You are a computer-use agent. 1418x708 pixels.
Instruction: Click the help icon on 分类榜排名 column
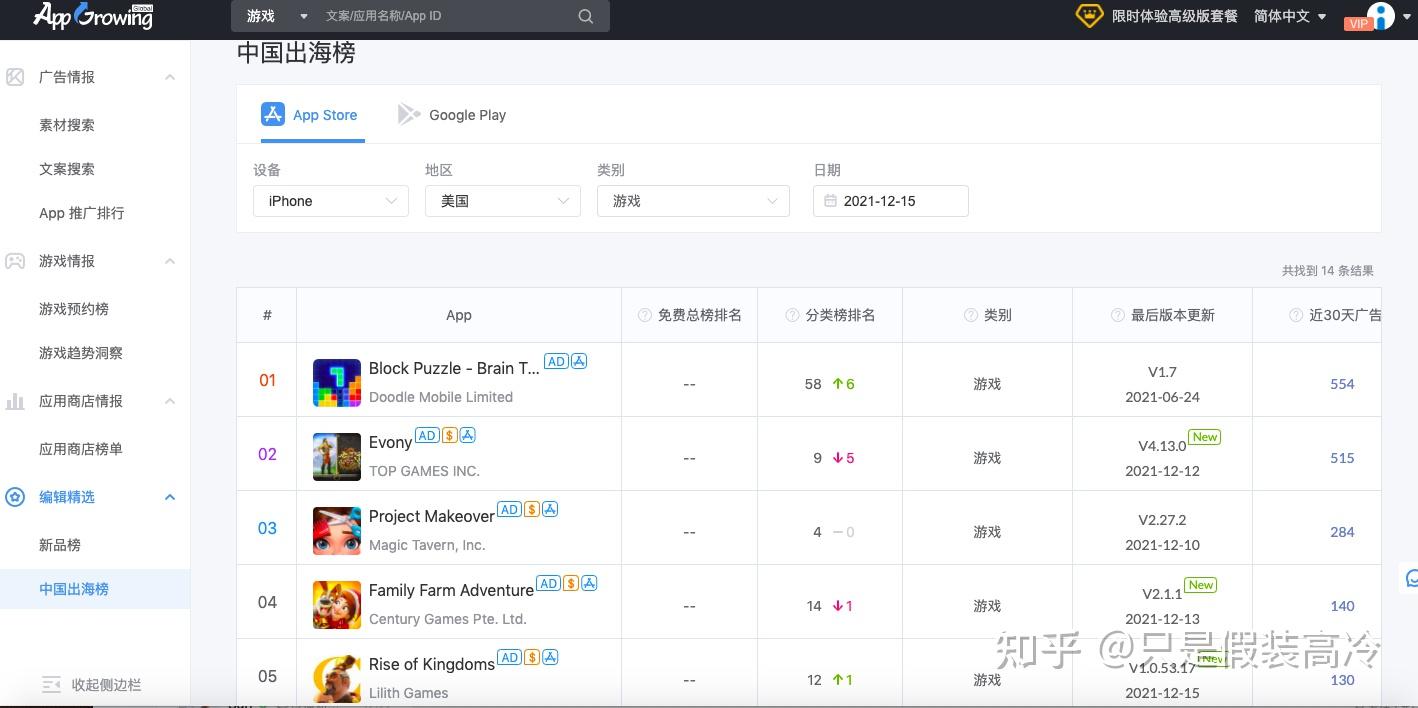[791, 314]
